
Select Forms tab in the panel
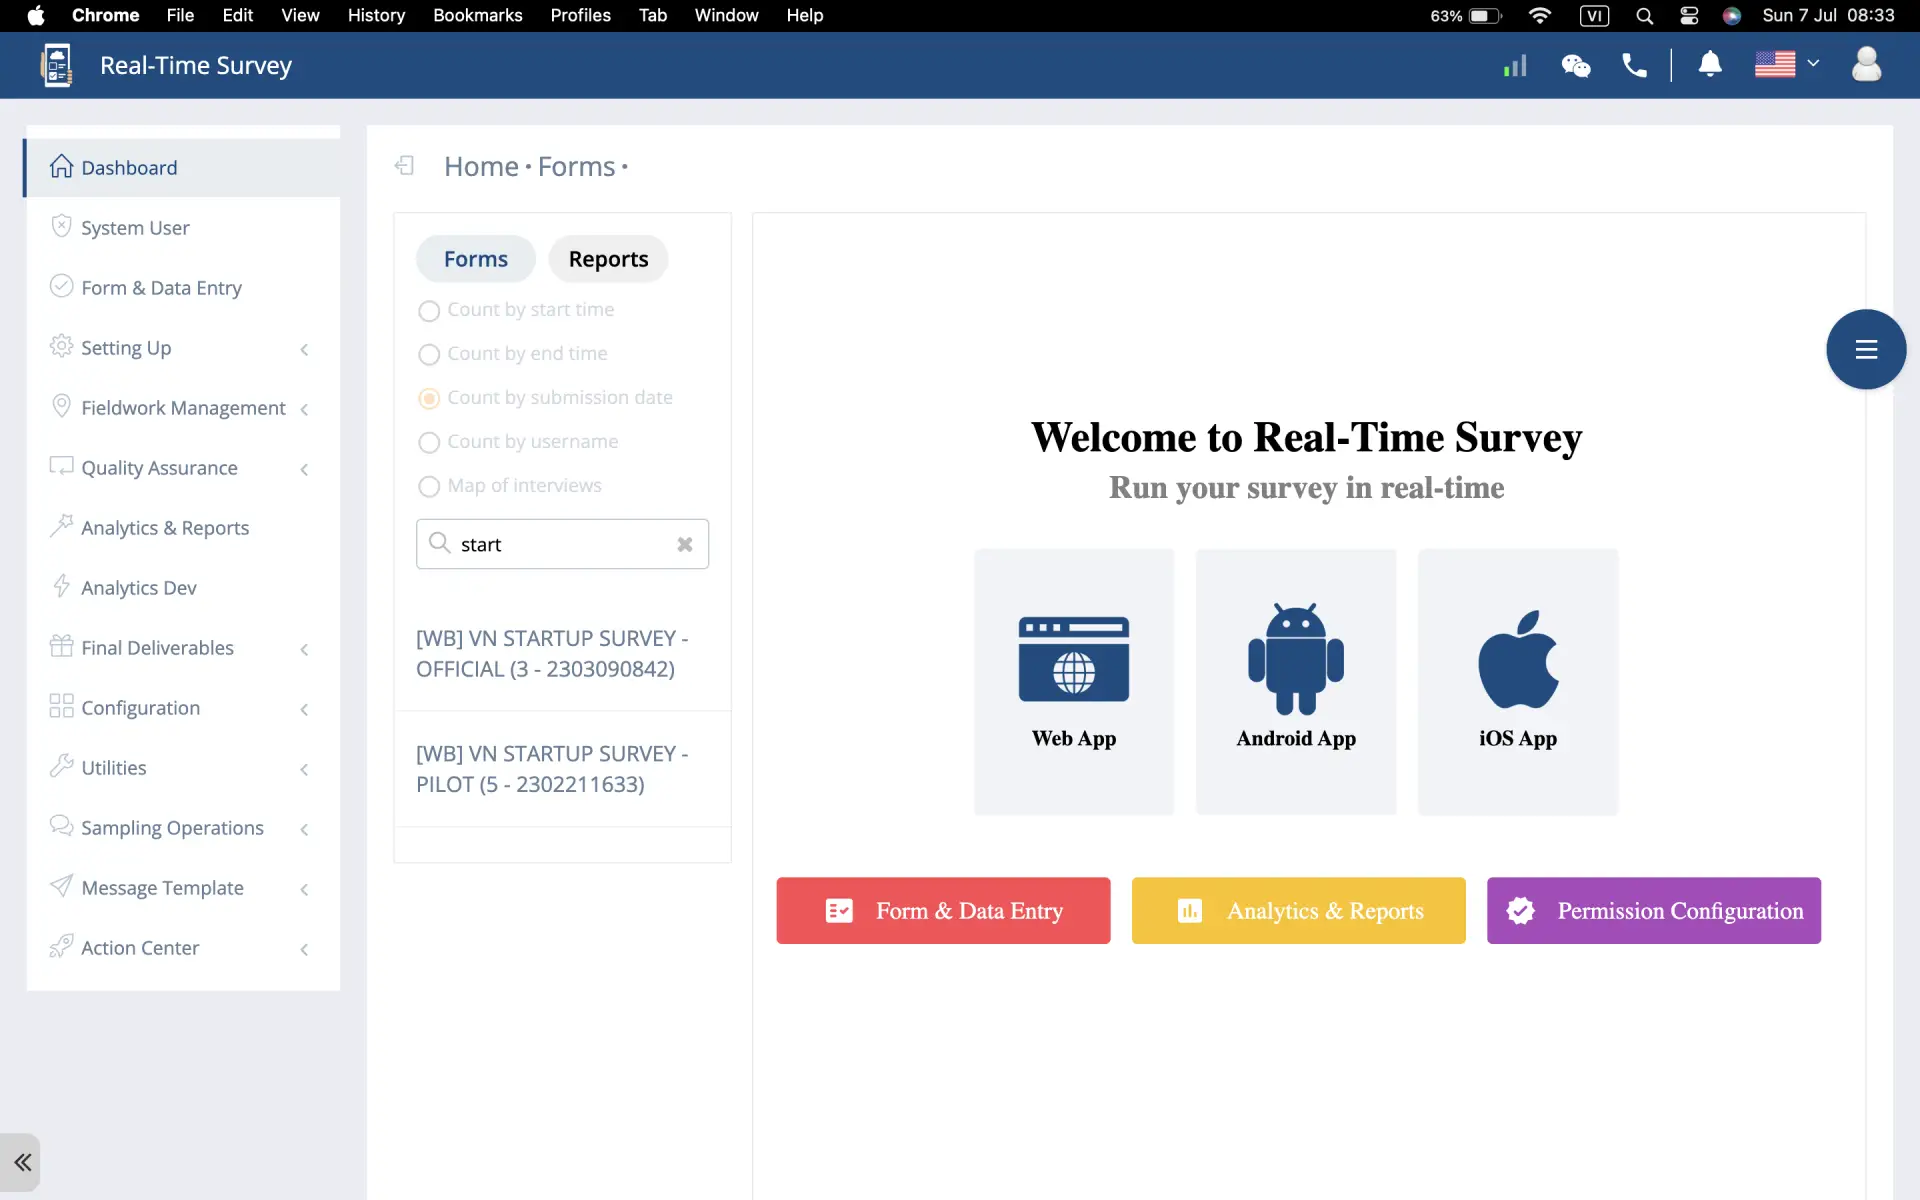[x=476, y=259]
